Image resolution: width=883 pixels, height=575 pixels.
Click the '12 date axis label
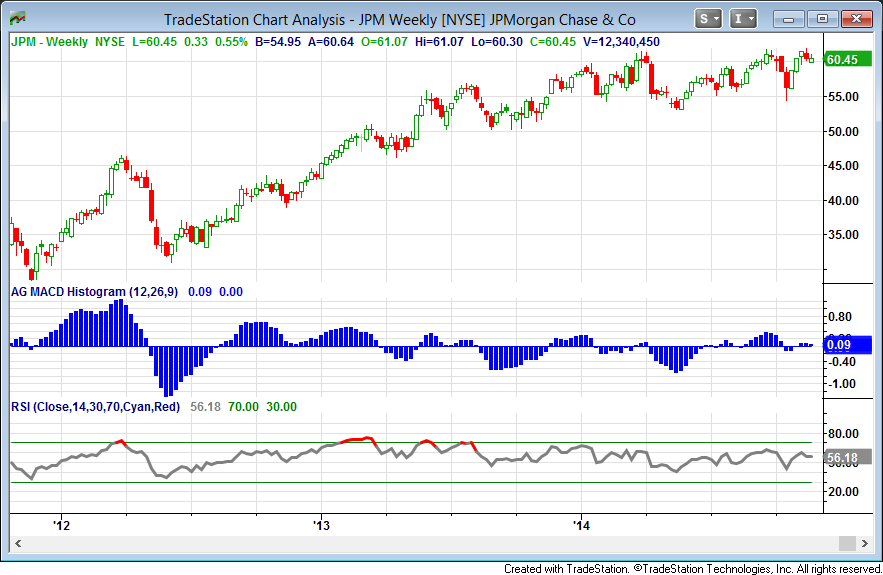[x=61, y=525]
